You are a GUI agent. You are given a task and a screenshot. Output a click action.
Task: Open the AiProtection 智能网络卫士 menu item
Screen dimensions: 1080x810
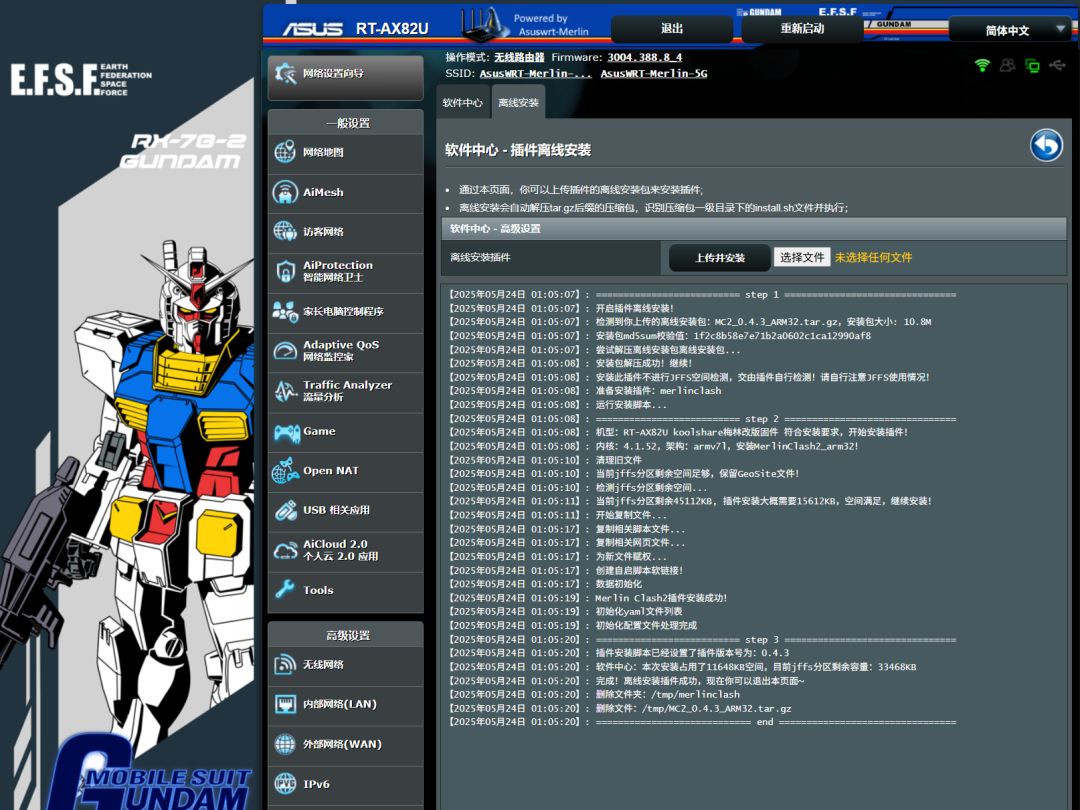click(x=346, y=272)
